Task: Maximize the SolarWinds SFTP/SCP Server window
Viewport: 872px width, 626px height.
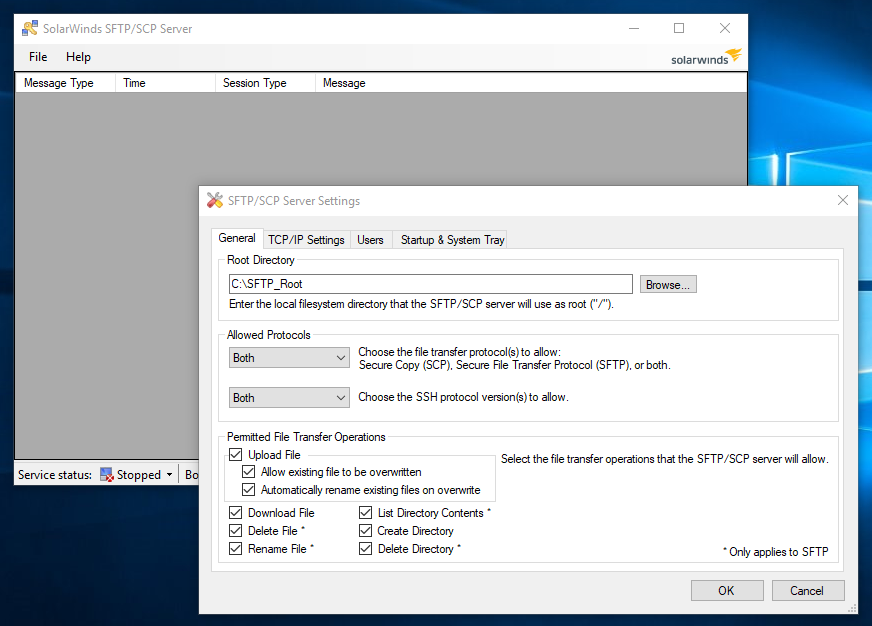Action: 679,28
